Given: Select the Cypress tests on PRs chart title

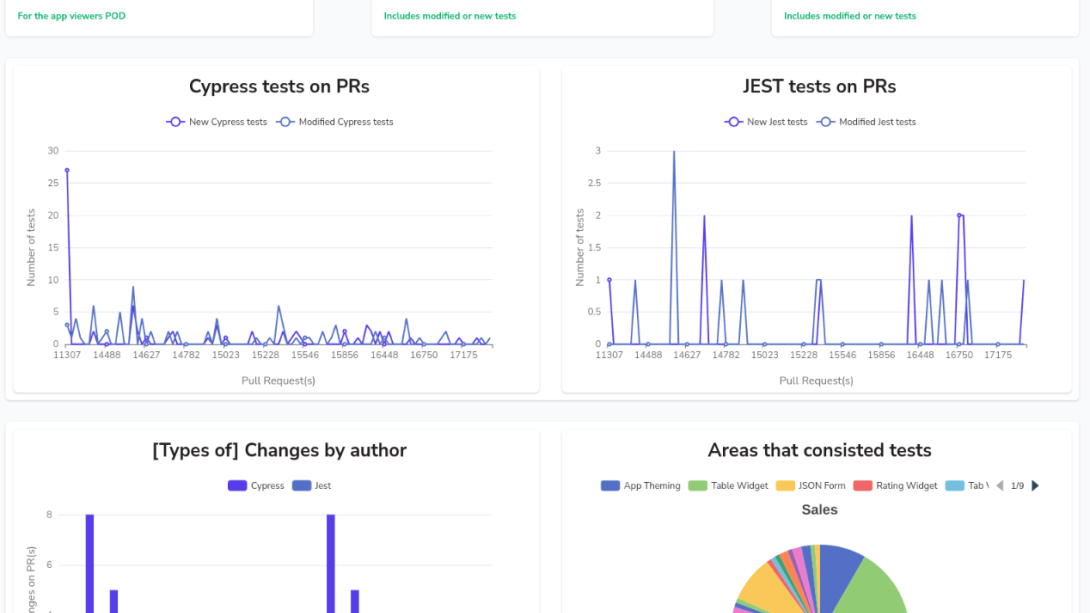Looking at the screenshot, I should point(279,87).
